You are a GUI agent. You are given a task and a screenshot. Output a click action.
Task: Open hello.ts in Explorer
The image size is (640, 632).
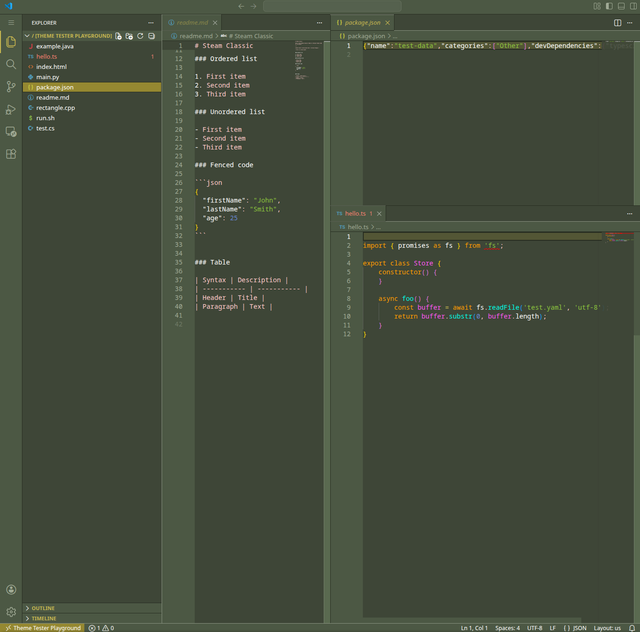pos(92,56)
